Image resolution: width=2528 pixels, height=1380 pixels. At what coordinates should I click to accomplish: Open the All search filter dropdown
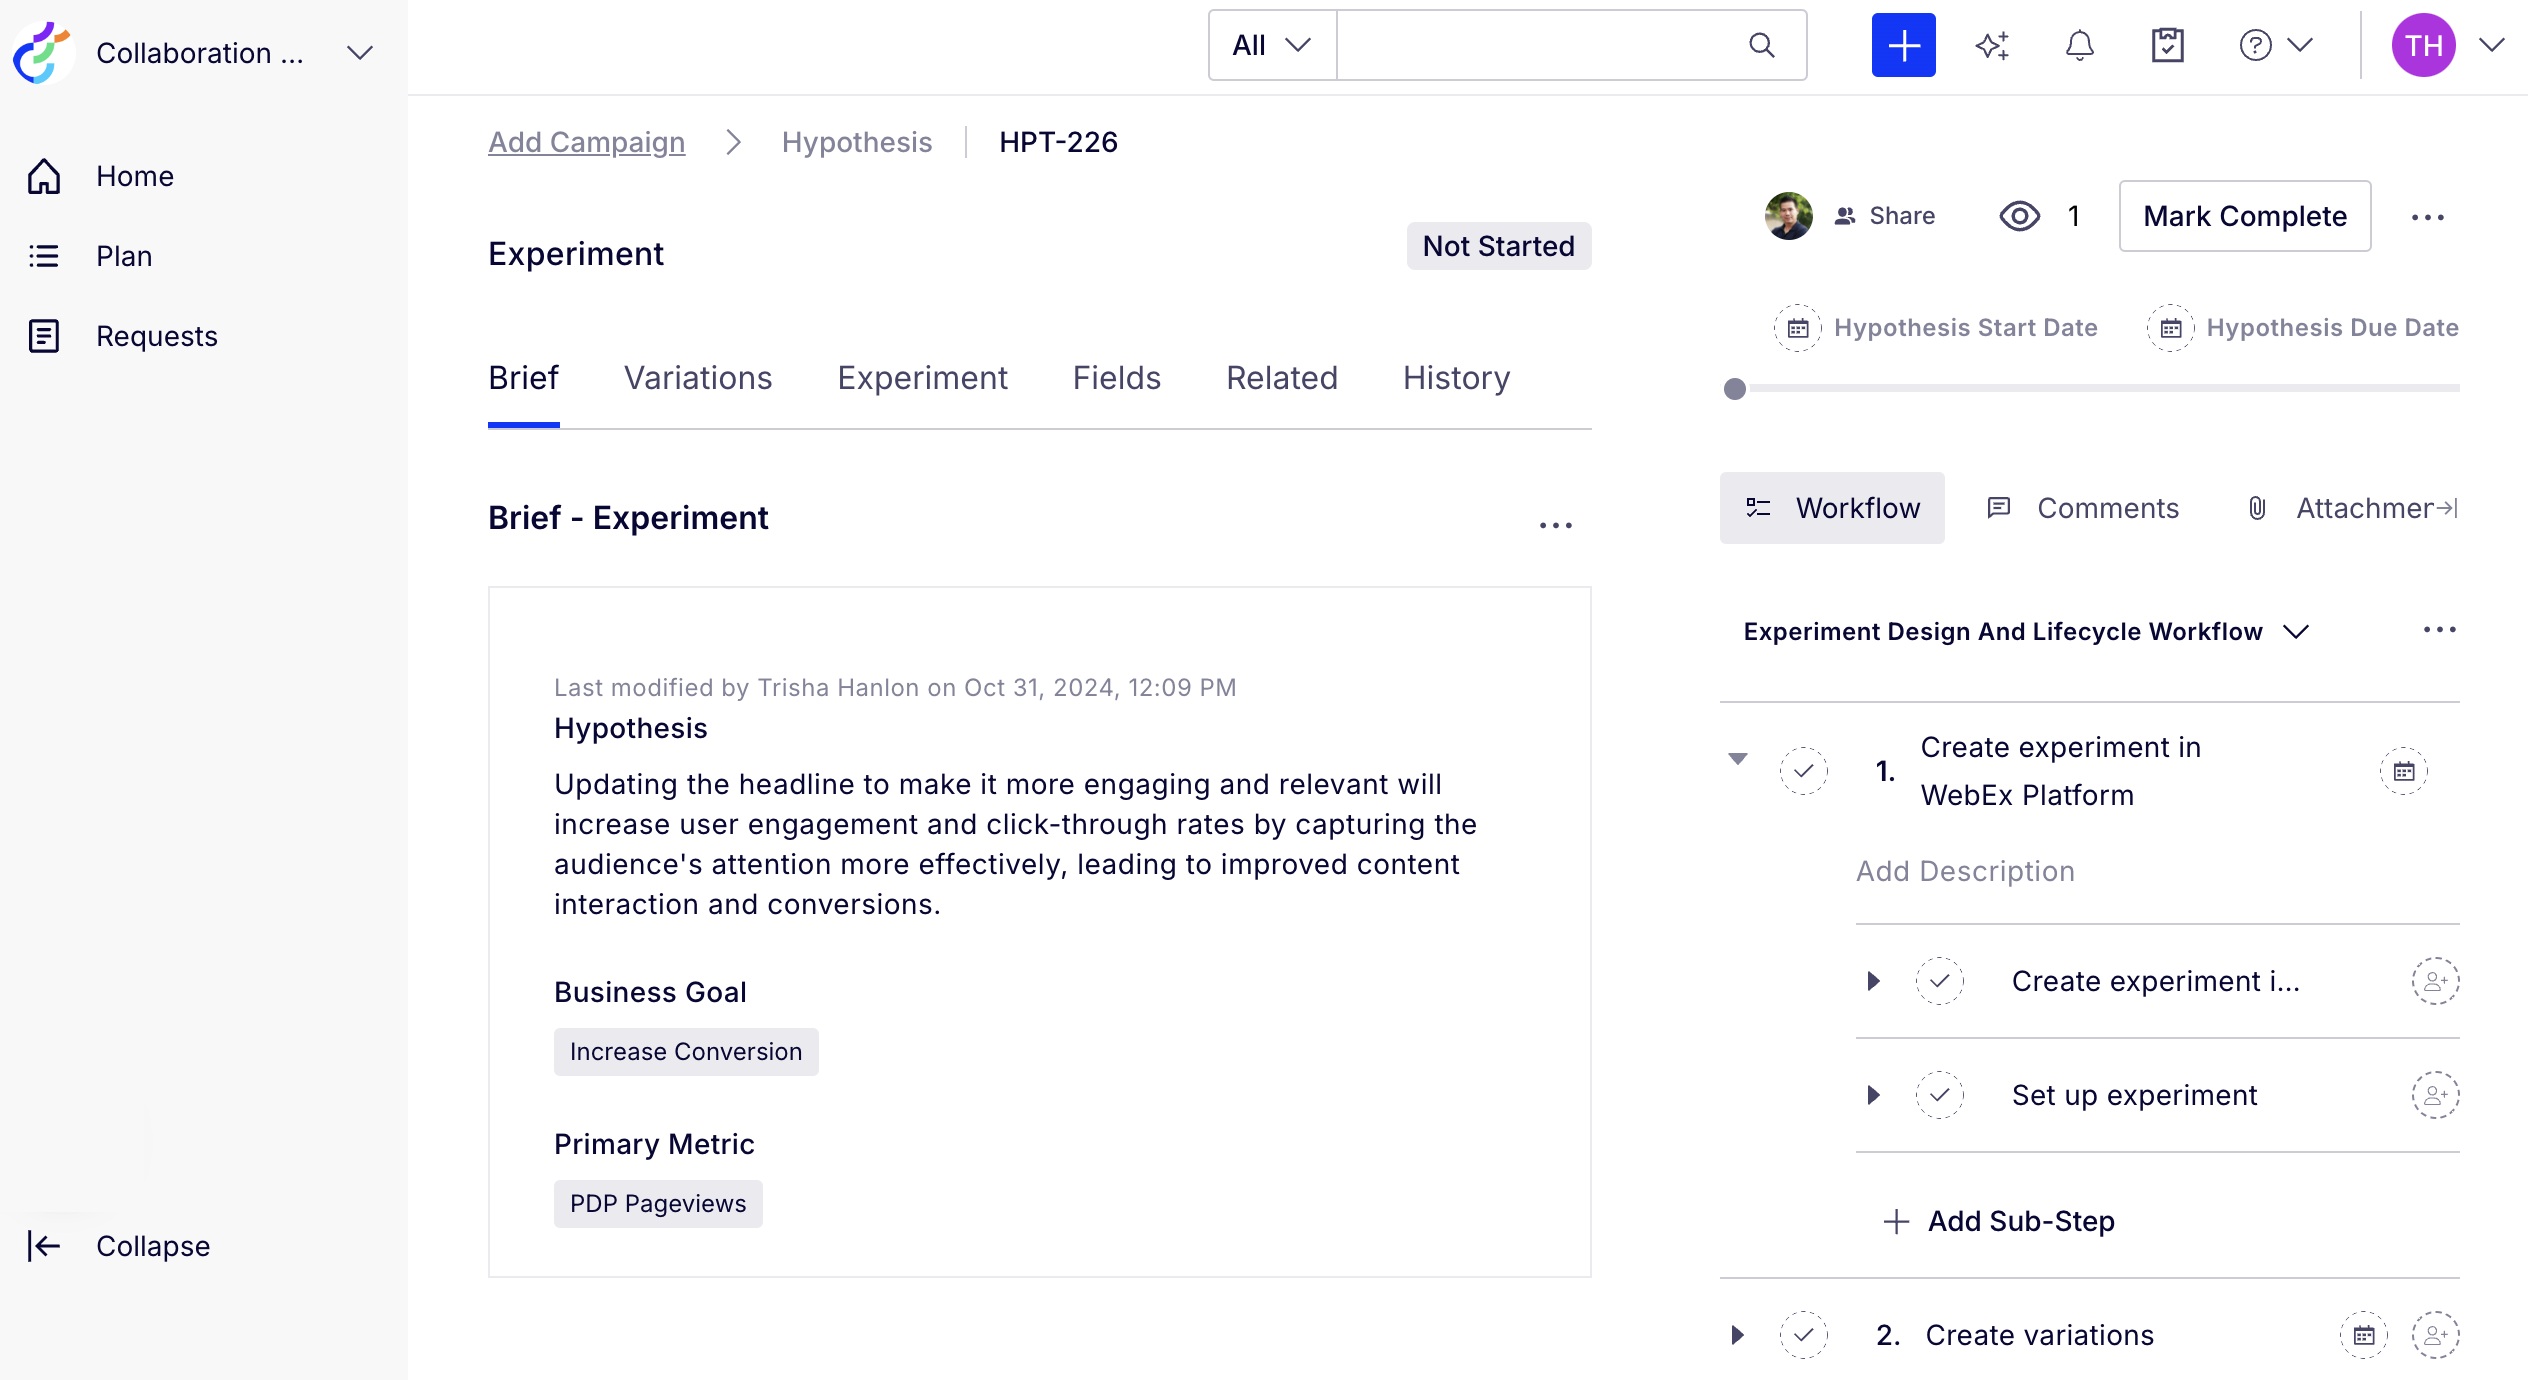(x=1271, y=45)
